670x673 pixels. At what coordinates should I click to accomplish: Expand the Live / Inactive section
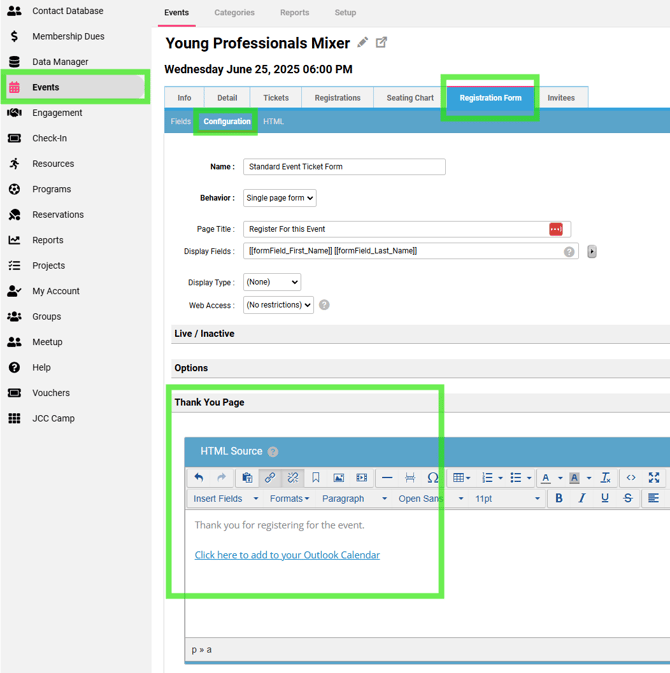pos(205,334)
